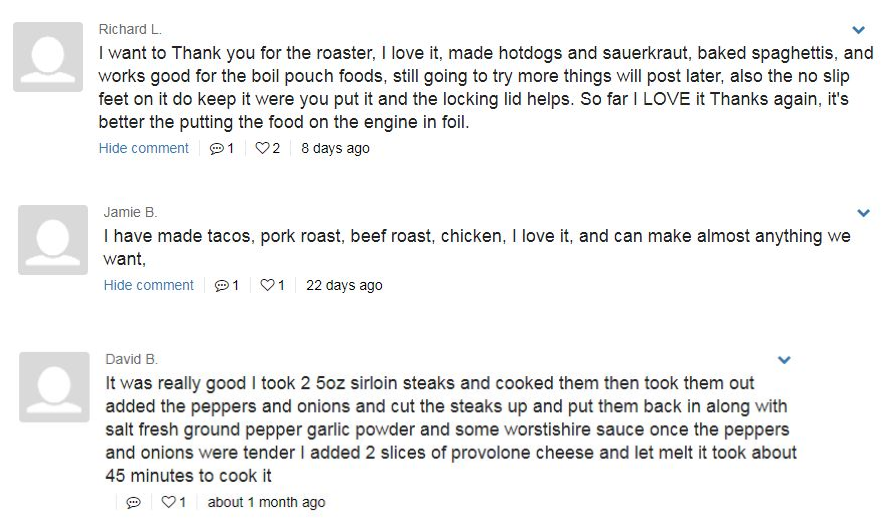Viewport: 888px width, 528px height.
Task: Like David B.'s comment with the heart icon
Action: [168, 502]
